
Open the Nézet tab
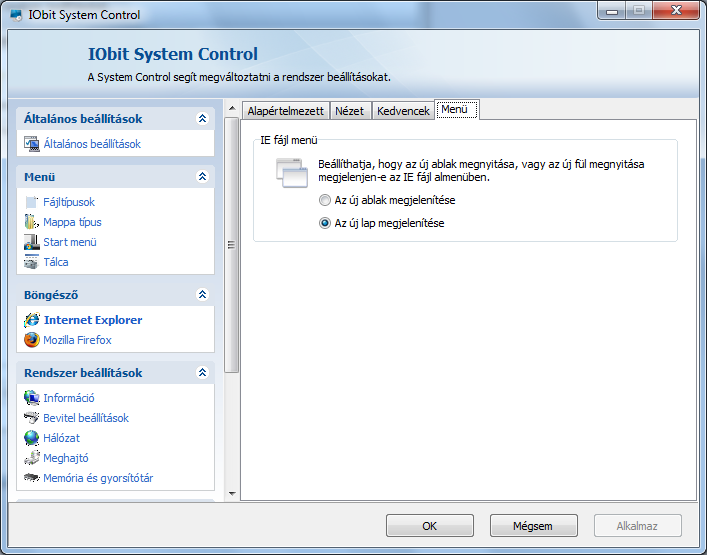tap(349, 111)
